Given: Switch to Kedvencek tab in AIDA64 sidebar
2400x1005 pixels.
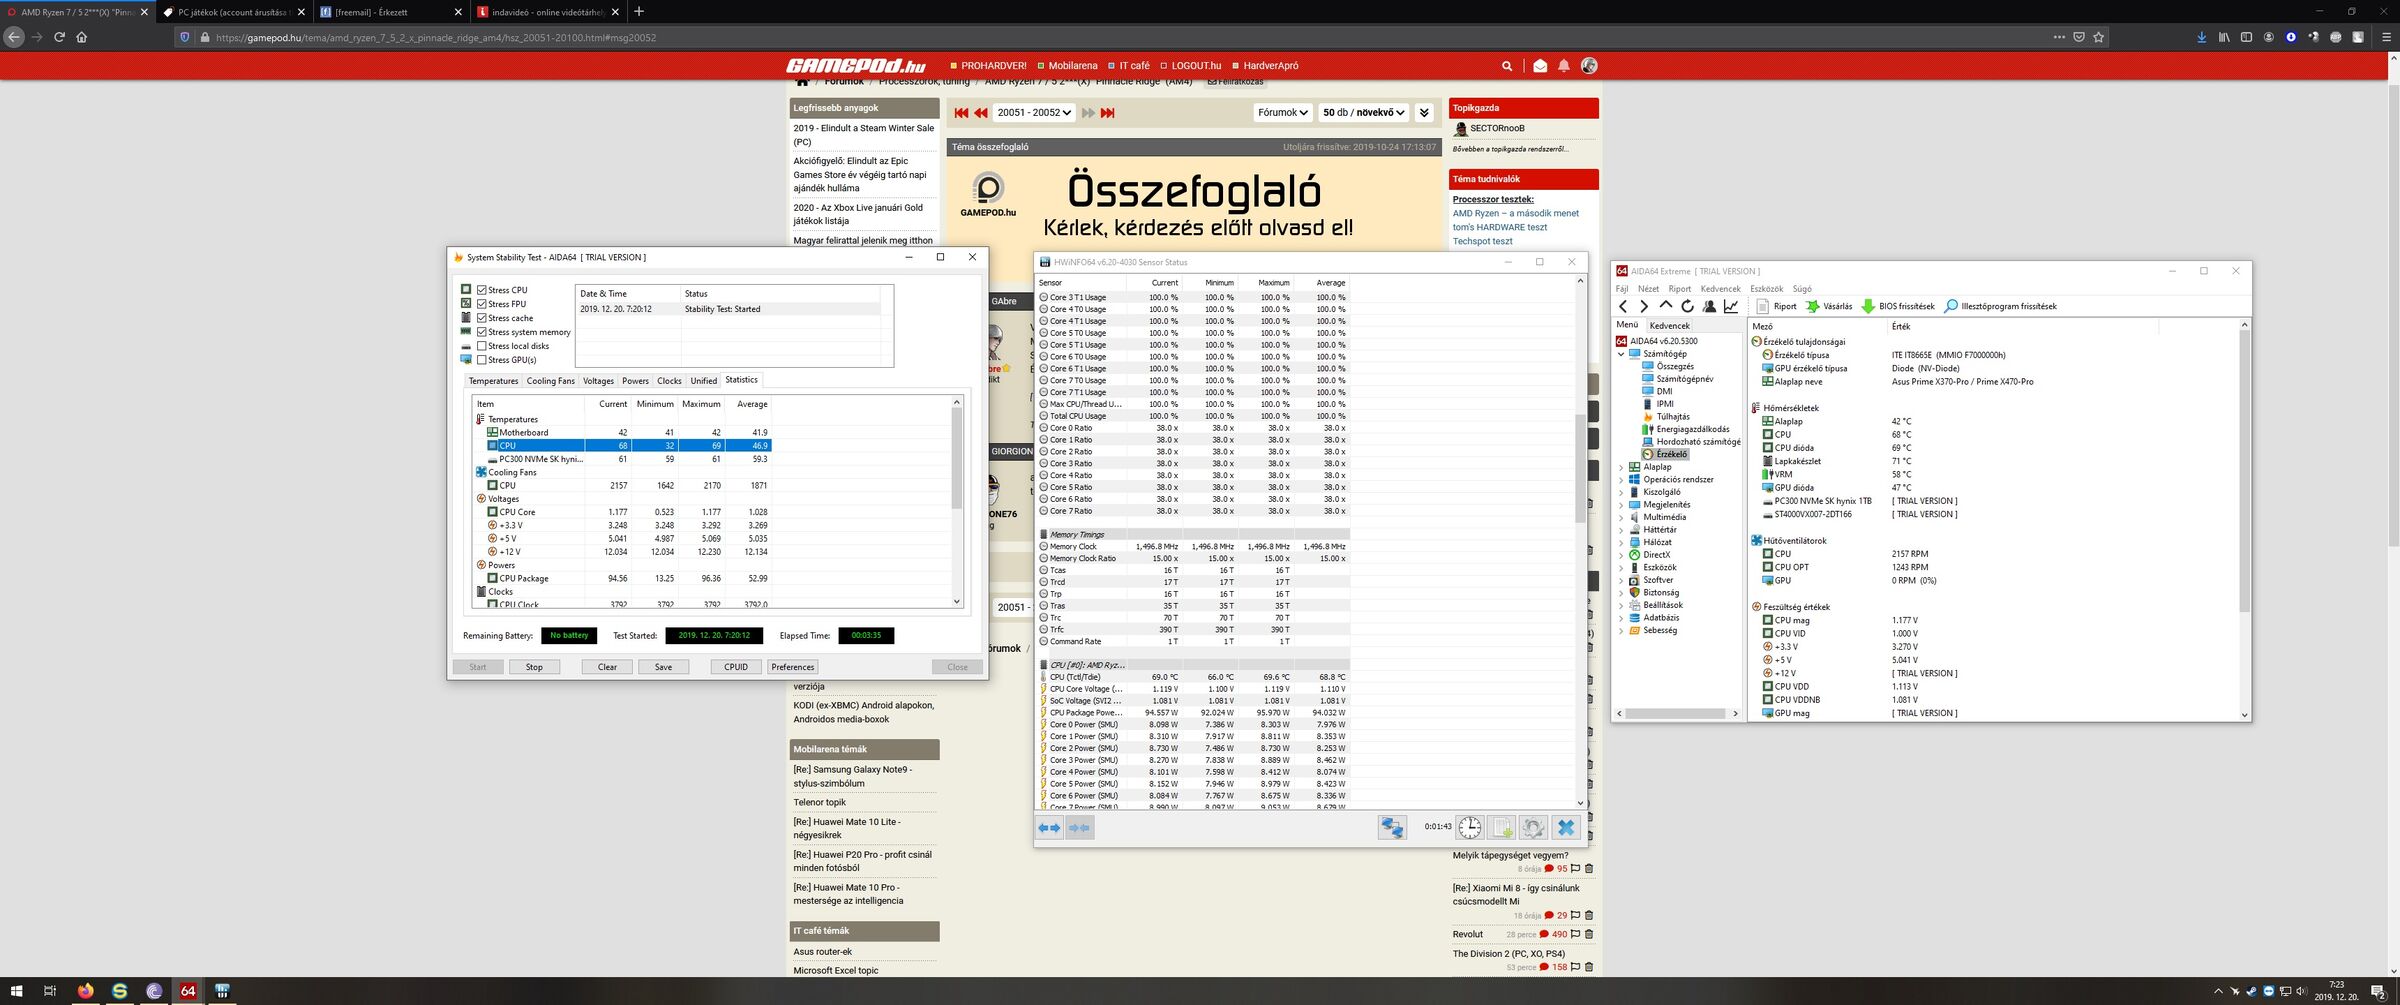Looking at the screenshot, I should [1669, 325].
